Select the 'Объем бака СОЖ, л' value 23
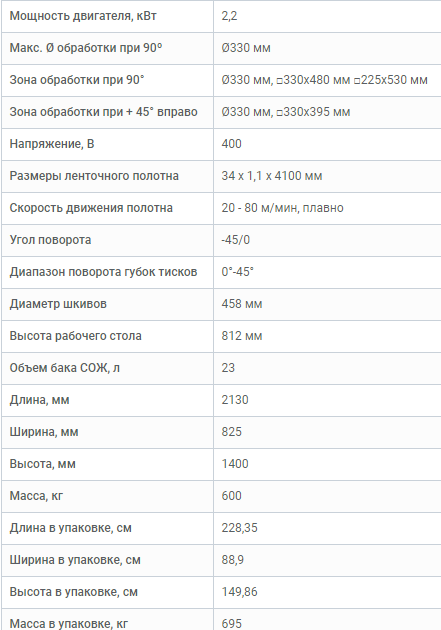 point(228,368)
